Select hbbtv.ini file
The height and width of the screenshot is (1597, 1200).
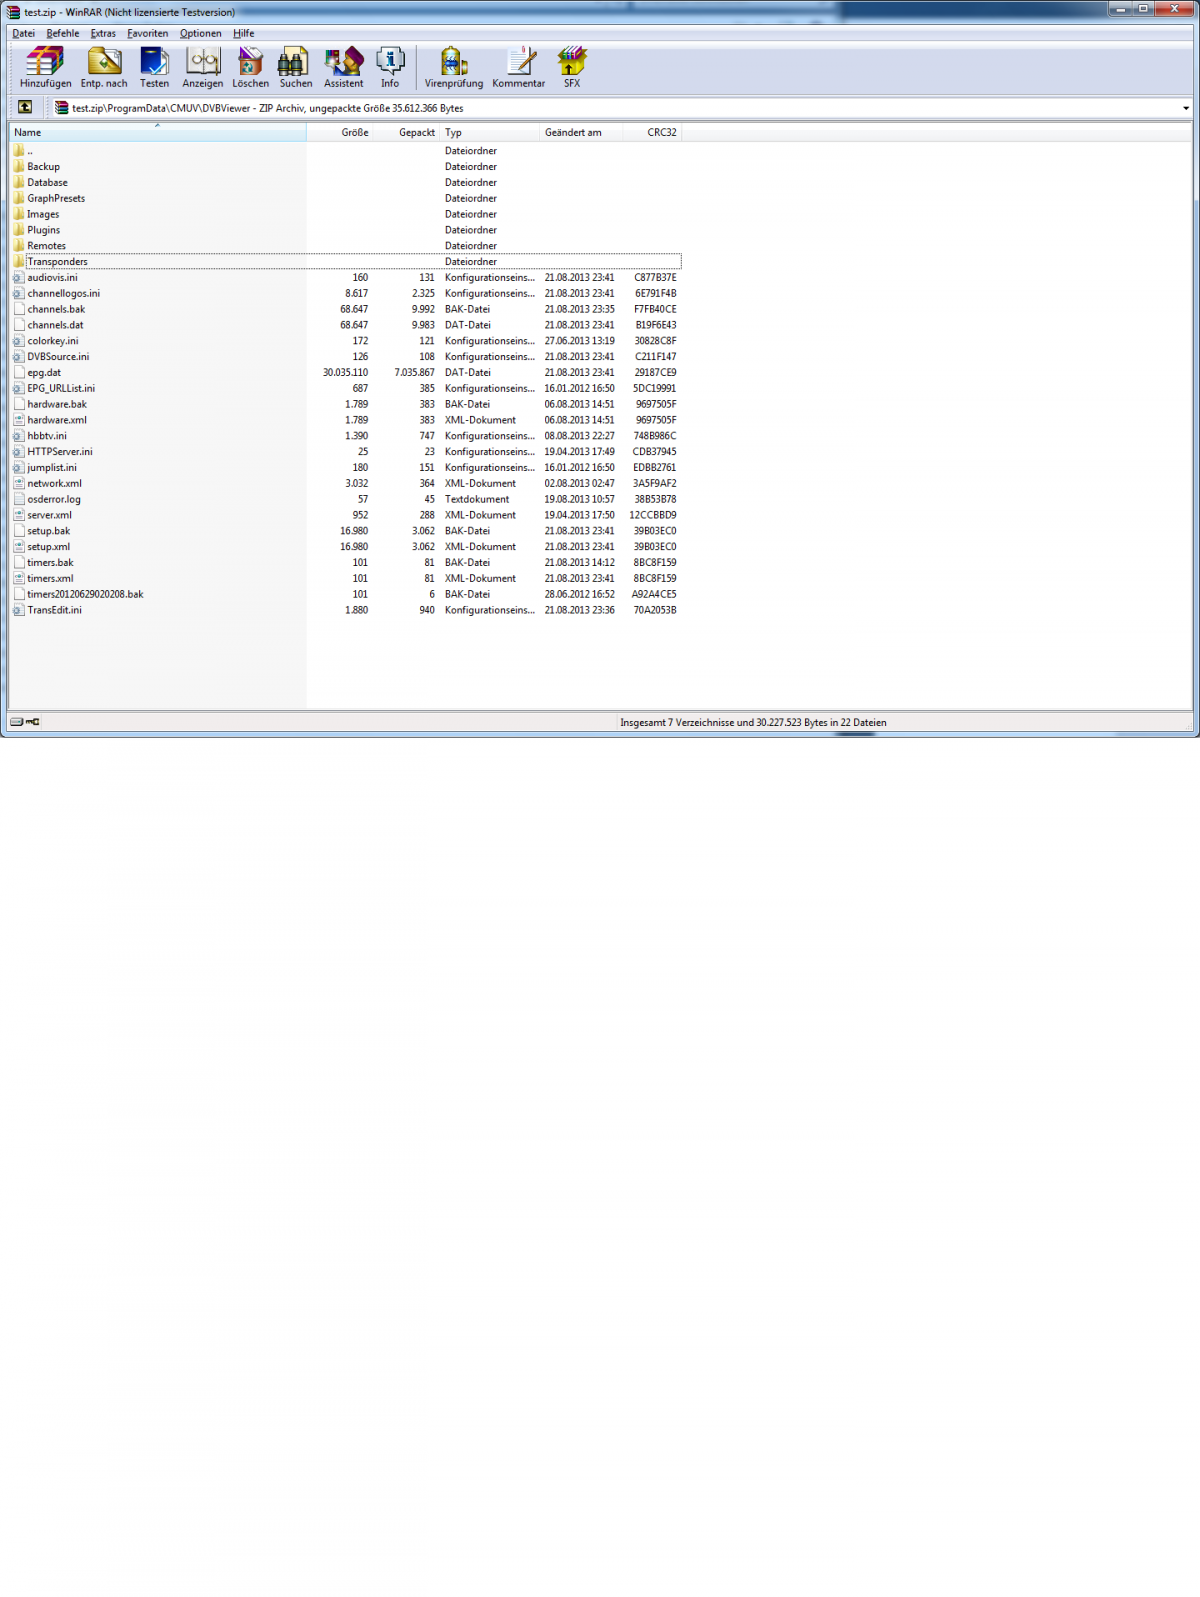point(346,436)
